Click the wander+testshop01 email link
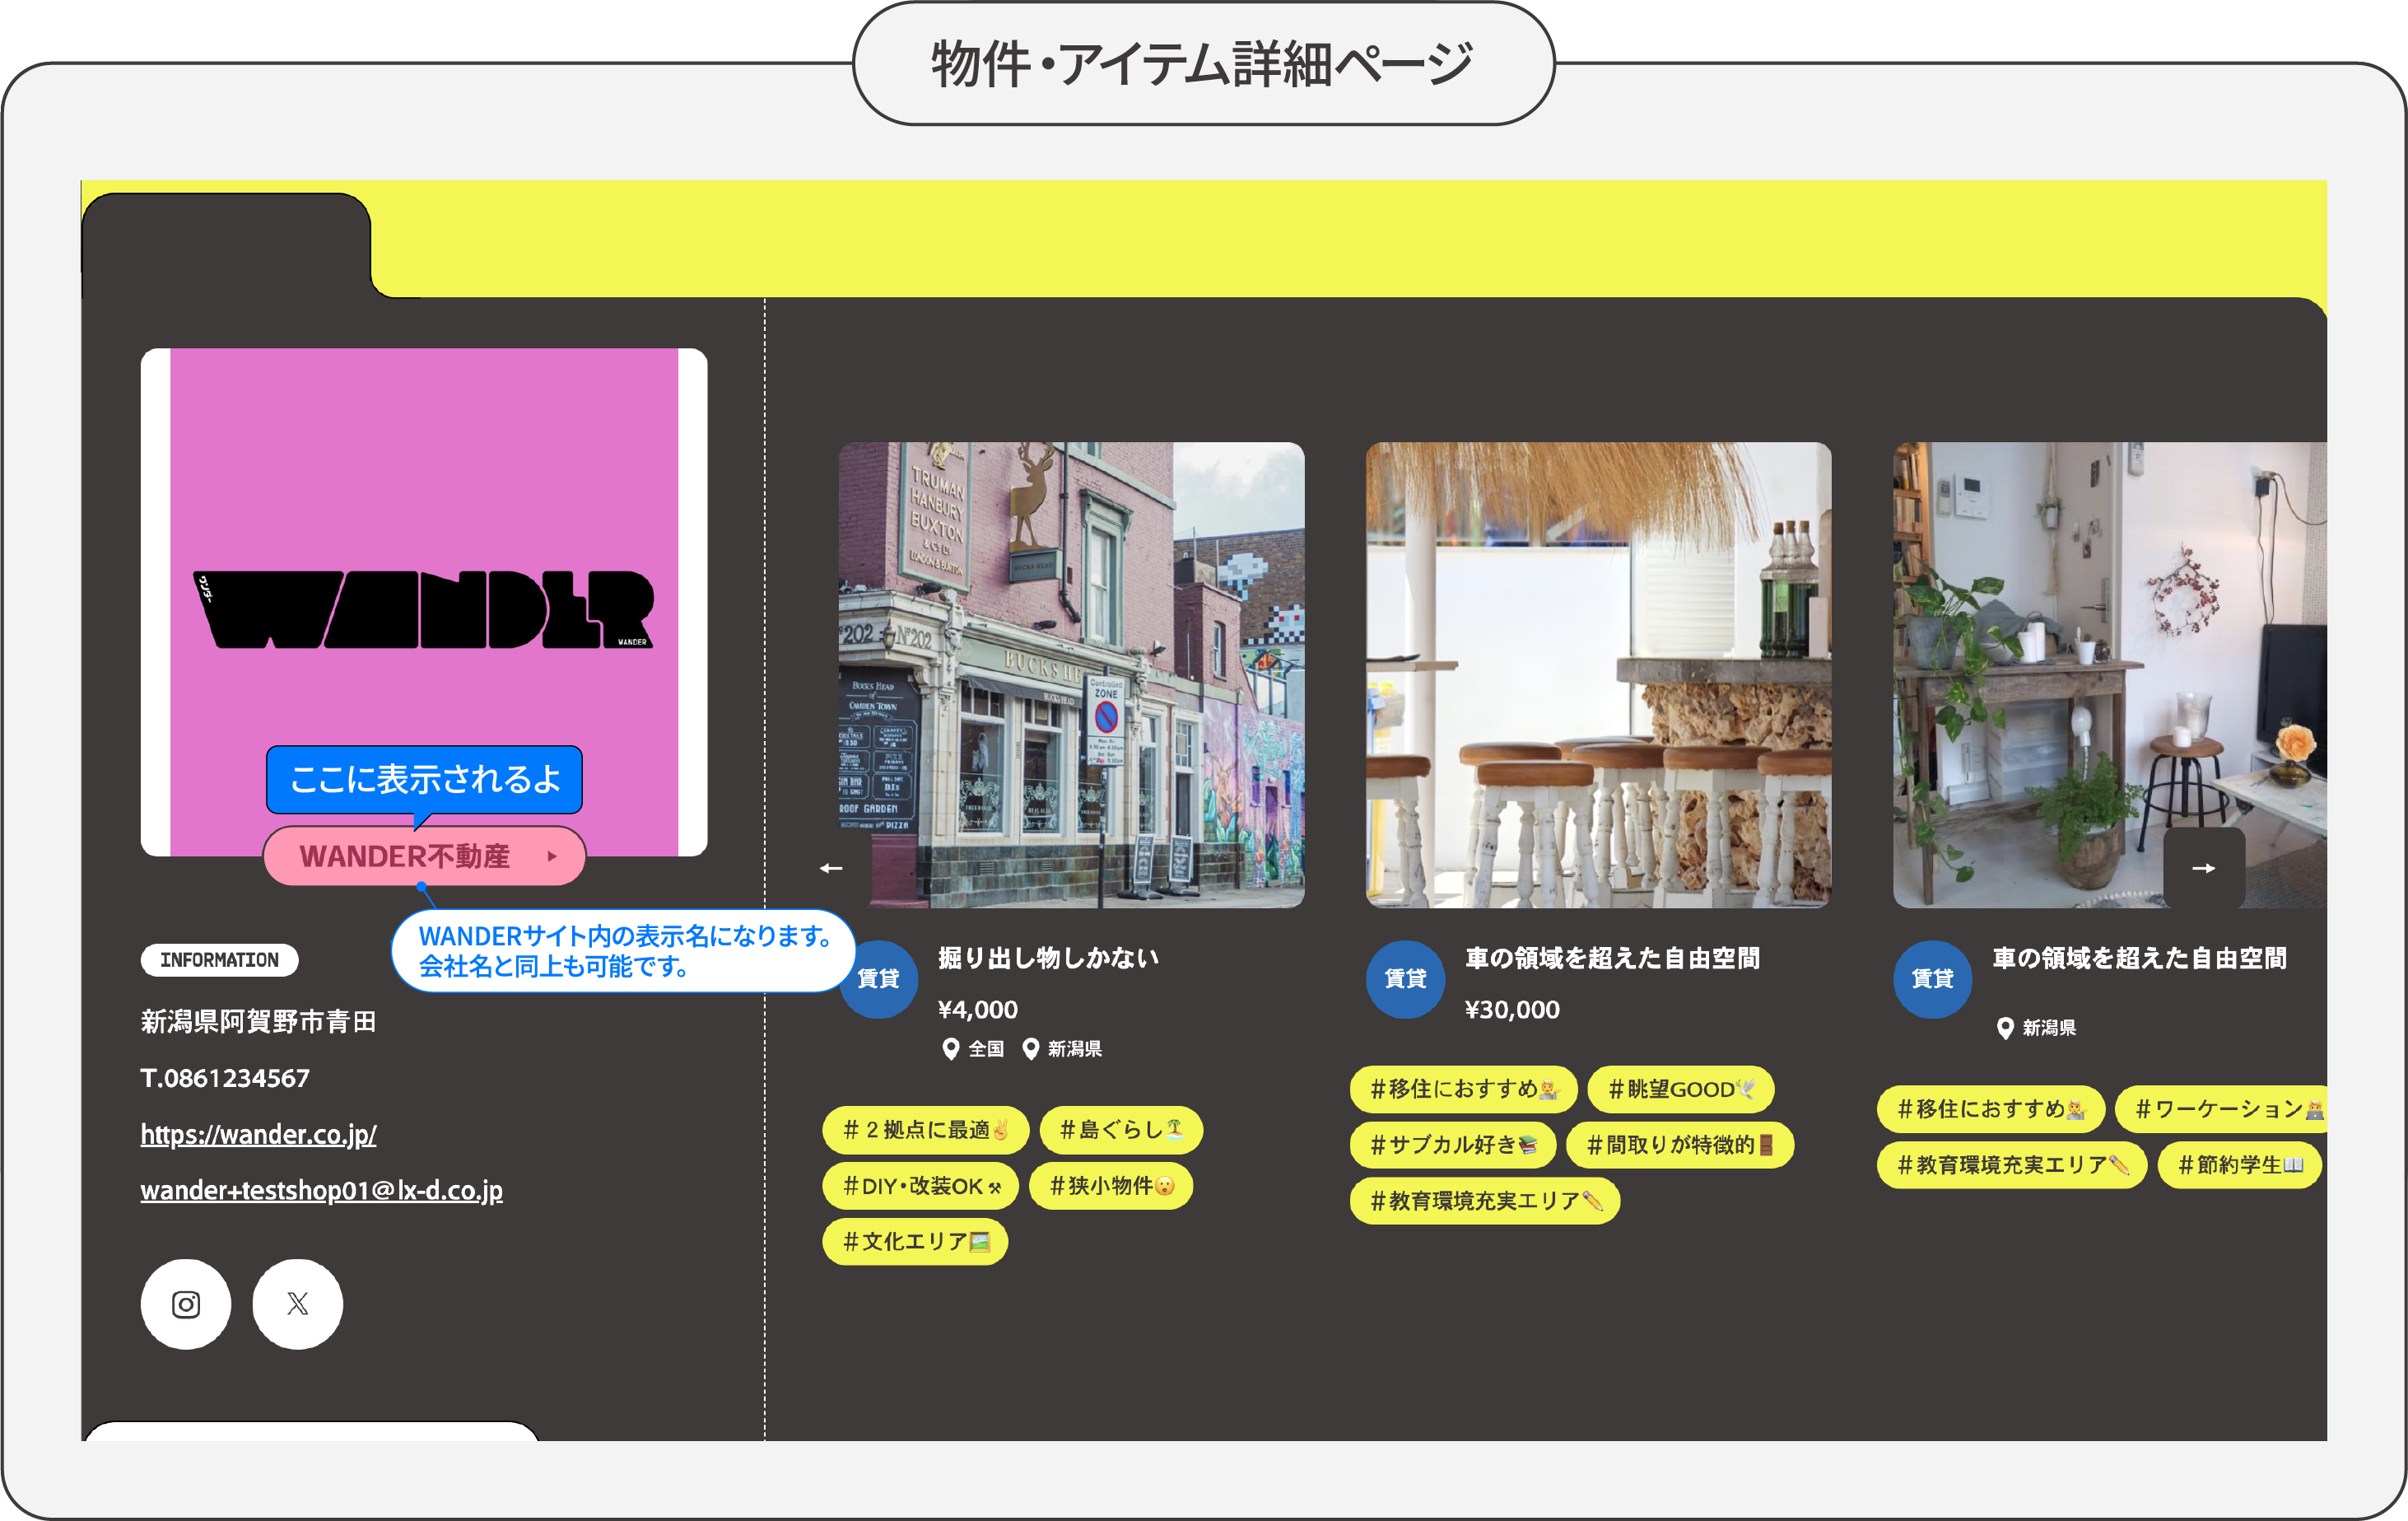 click(321, 1190)
